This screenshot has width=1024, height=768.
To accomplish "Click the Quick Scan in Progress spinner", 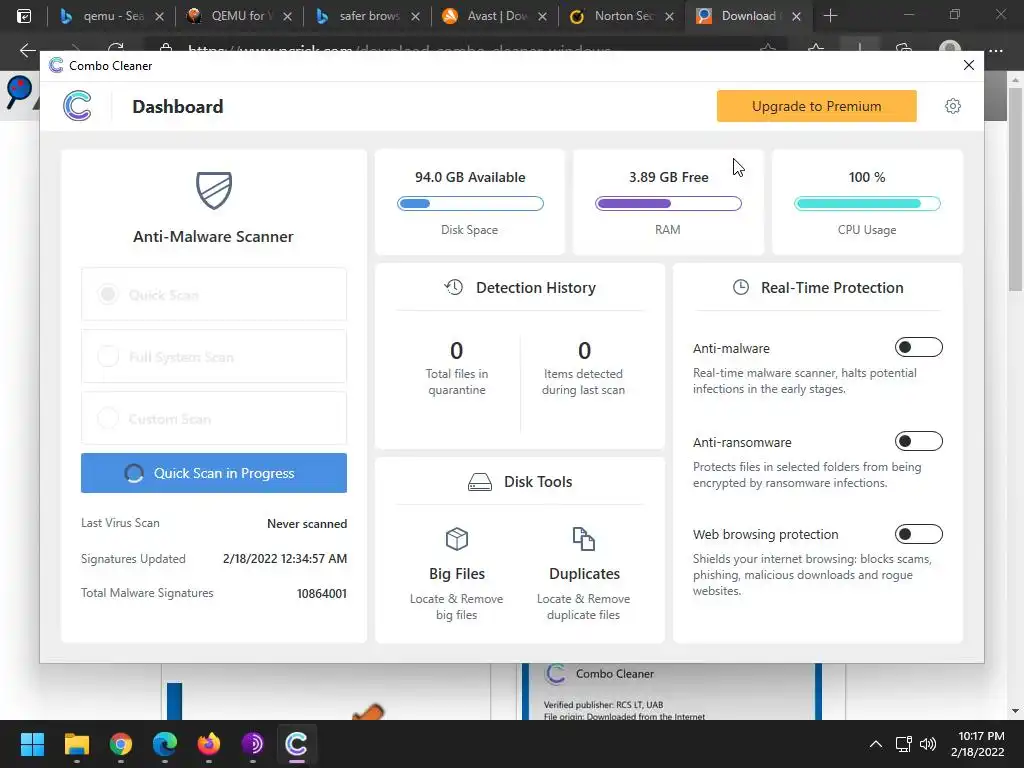I will click(x=134, y=473).
